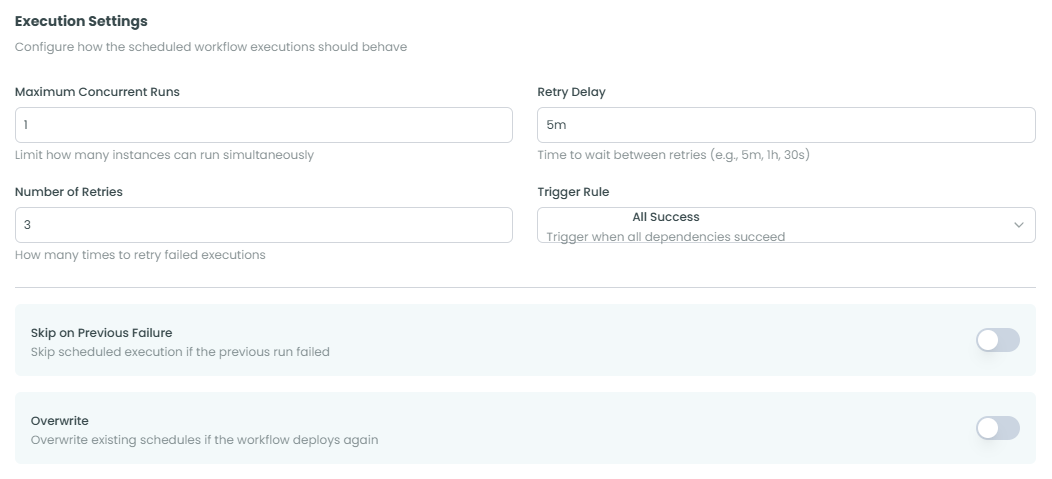Image resolution: width=1052 pixels, height=479 pixels.
Task: Toggle the Overwrite switch on
Action: click(997, 428)
